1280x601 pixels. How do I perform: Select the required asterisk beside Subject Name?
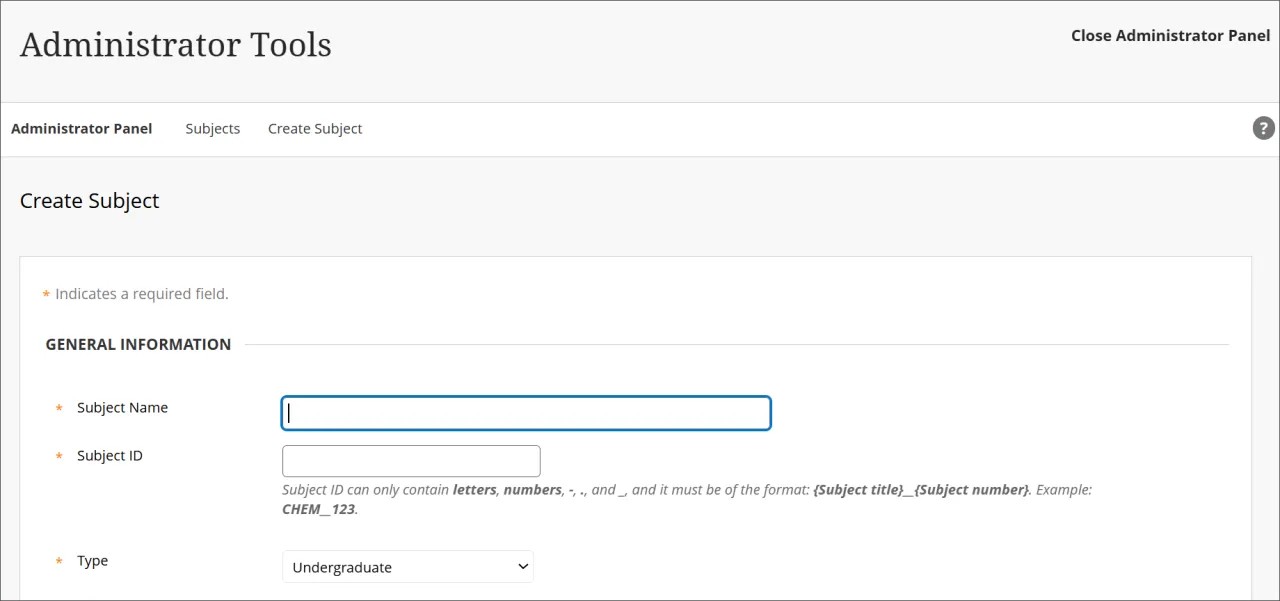tap(58, 408)
